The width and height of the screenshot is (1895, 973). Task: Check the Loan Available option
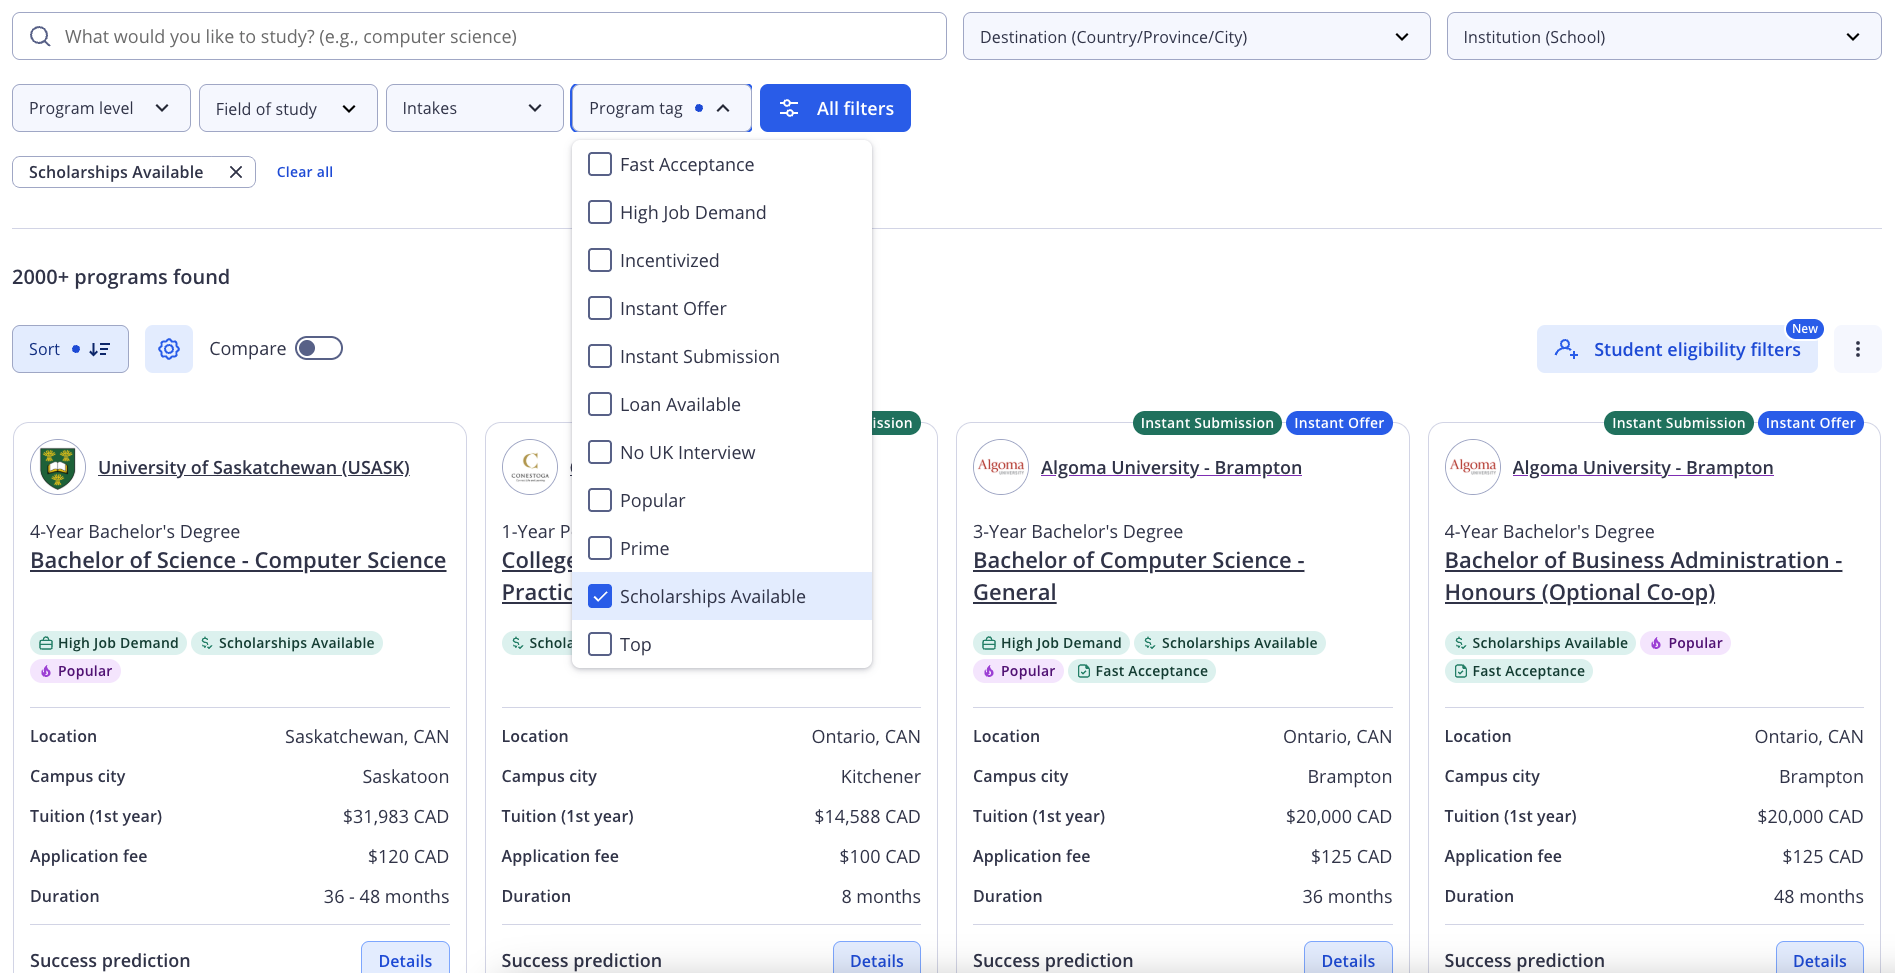[600, 404]
